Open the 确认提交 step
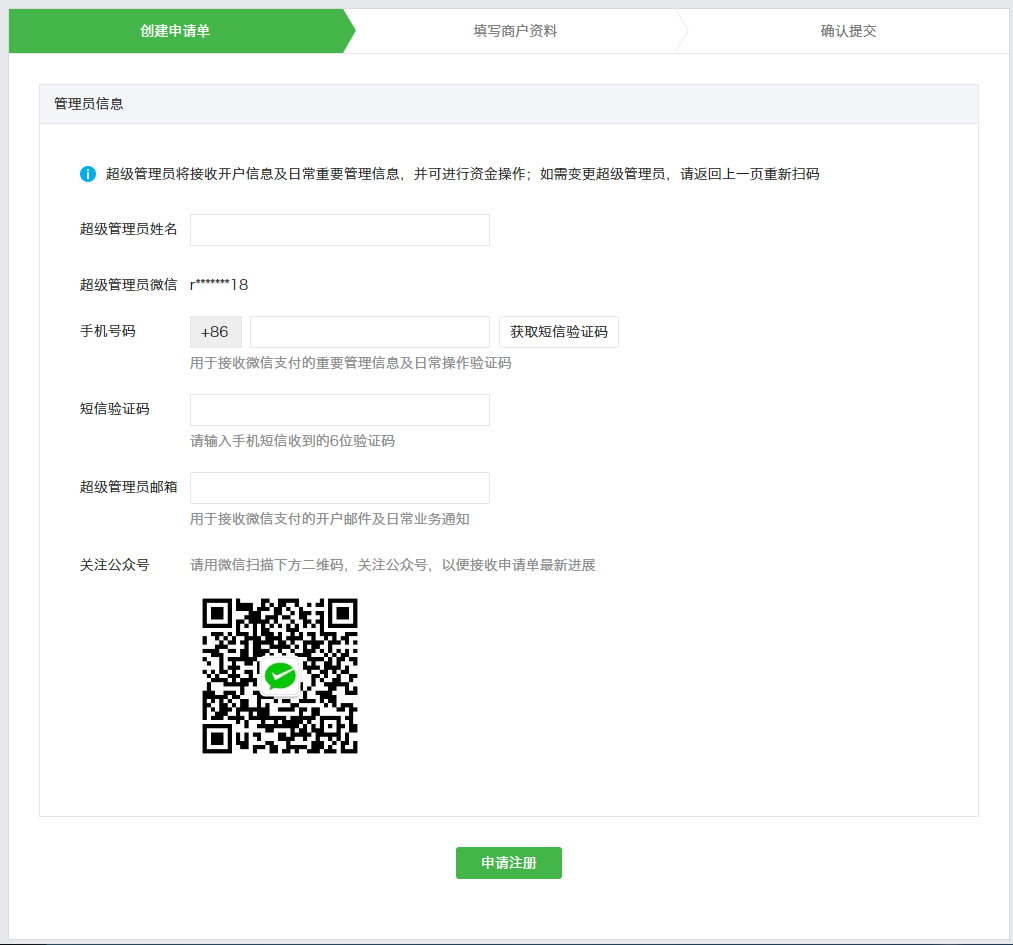The height and width of the screenshot is (945, 1013). 848,31
